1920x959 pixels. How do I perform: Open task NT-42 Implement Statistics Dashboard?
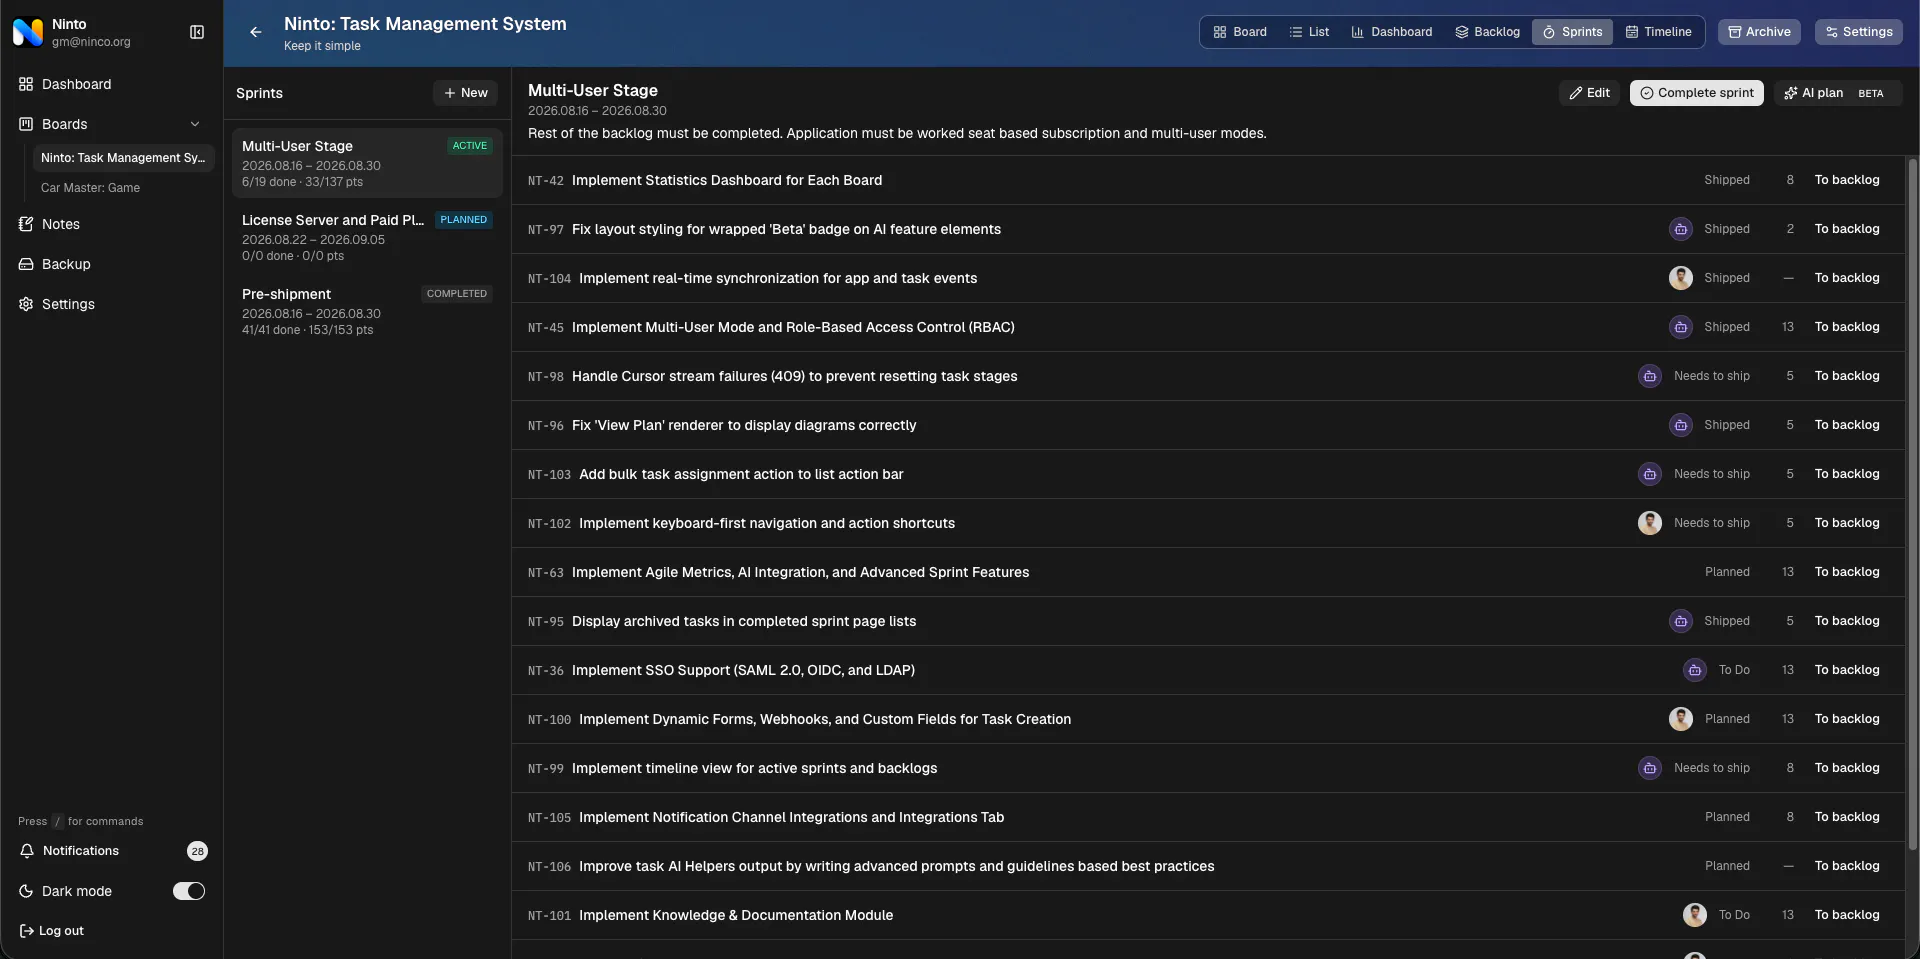tap(727, 180)
